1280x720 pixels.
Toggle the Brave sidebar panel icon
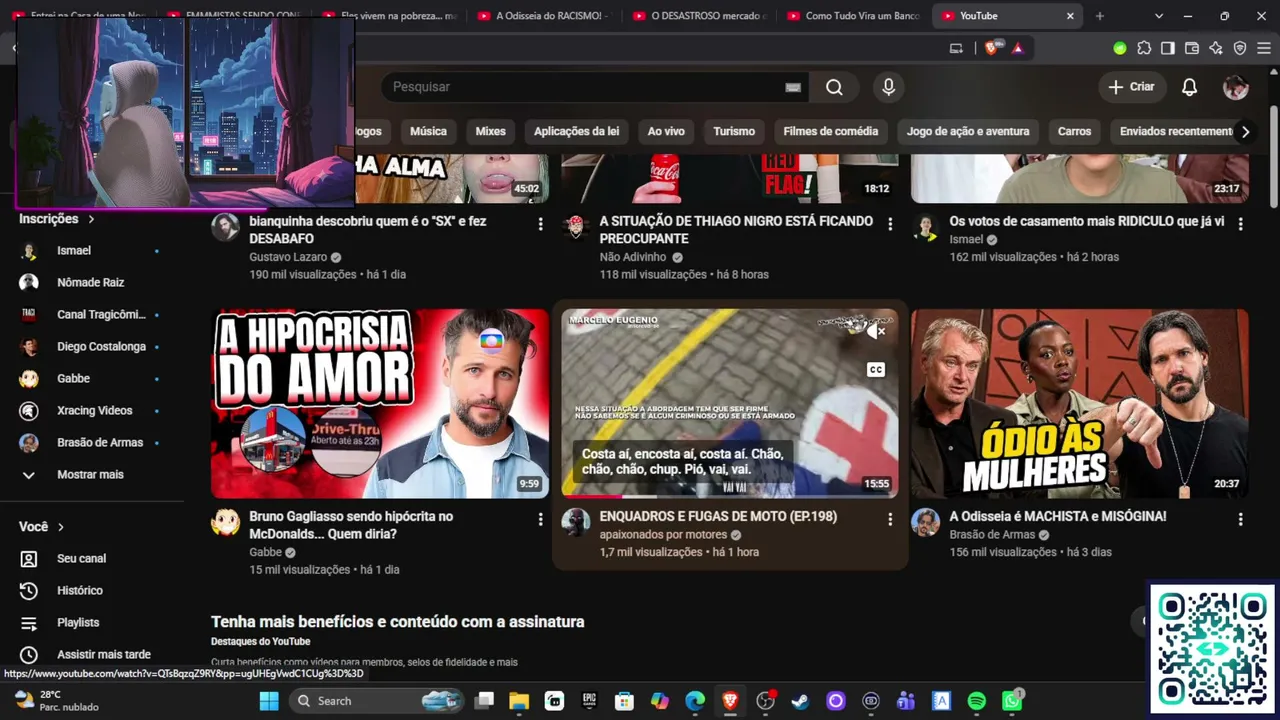coord(1167,48)
